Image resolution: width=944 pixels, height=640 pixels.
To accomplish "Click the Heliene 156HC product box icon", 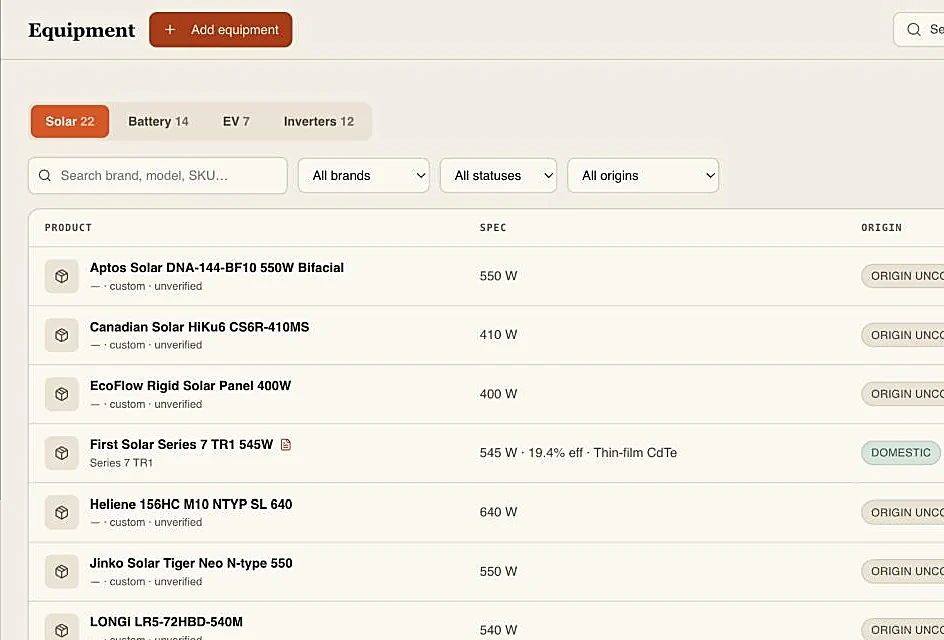I will (x=61, y=512).
